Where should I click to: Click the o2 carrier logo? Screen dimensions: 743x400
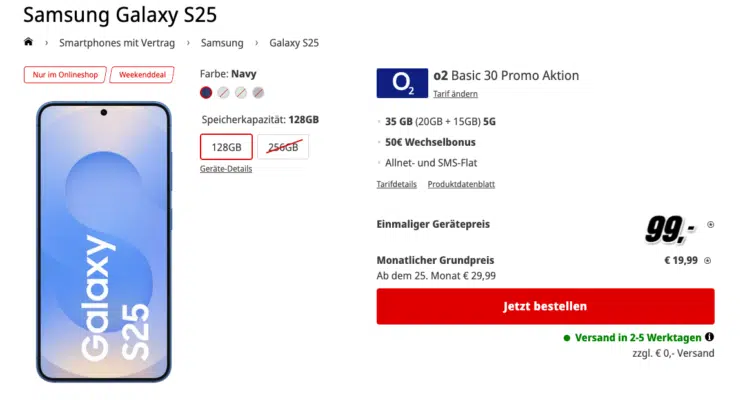(402, 83)
